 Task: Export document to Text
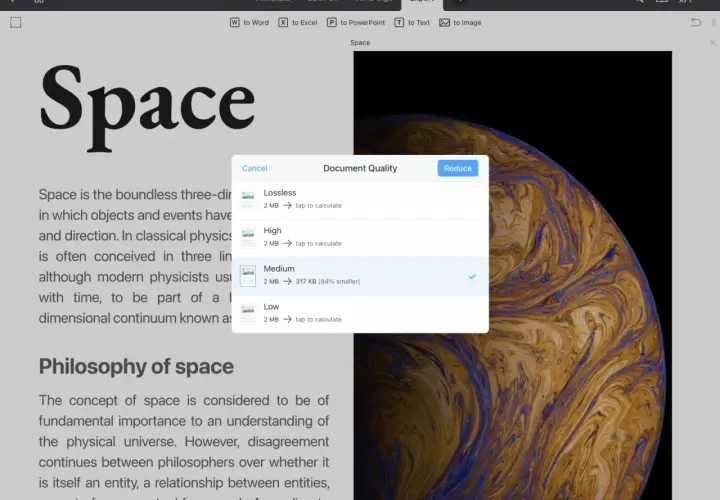(412, 22)
